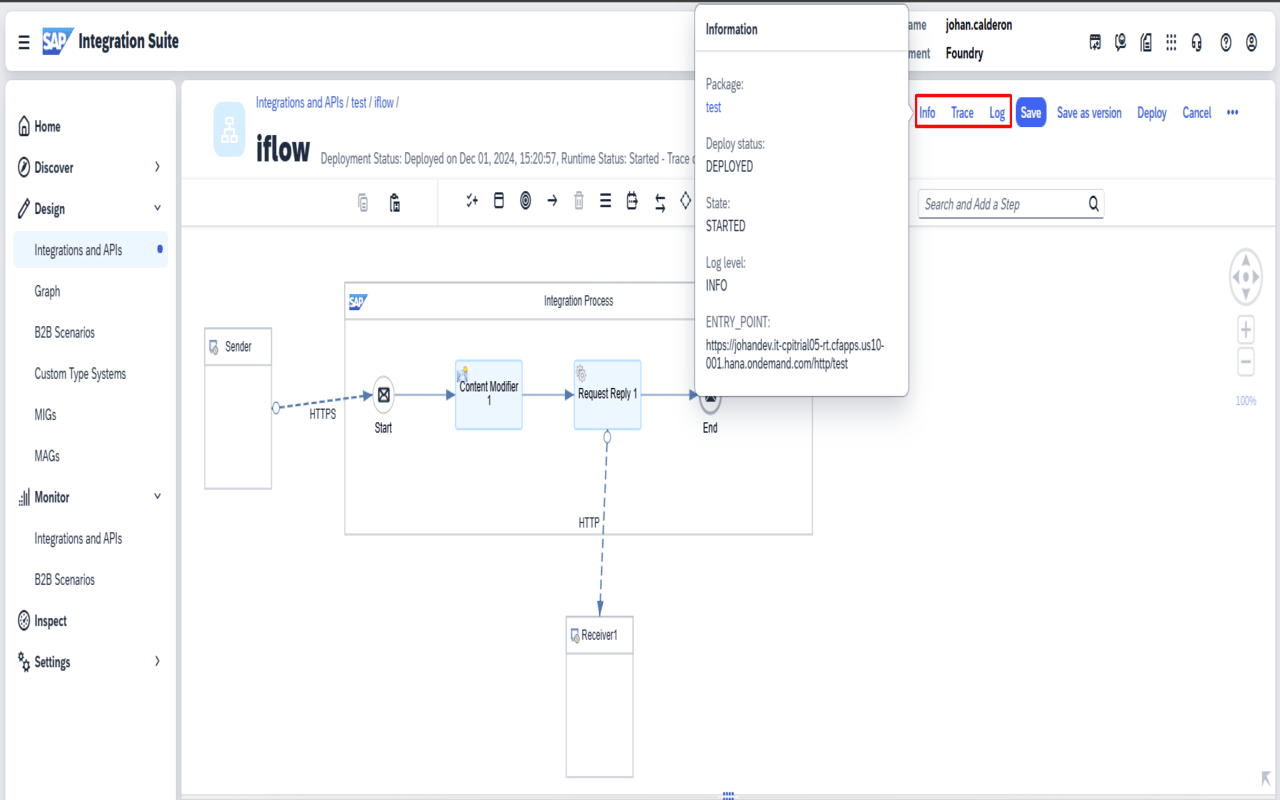The image size is (1280, 800).
Task: Select the End event label
Action: (710, 428)
